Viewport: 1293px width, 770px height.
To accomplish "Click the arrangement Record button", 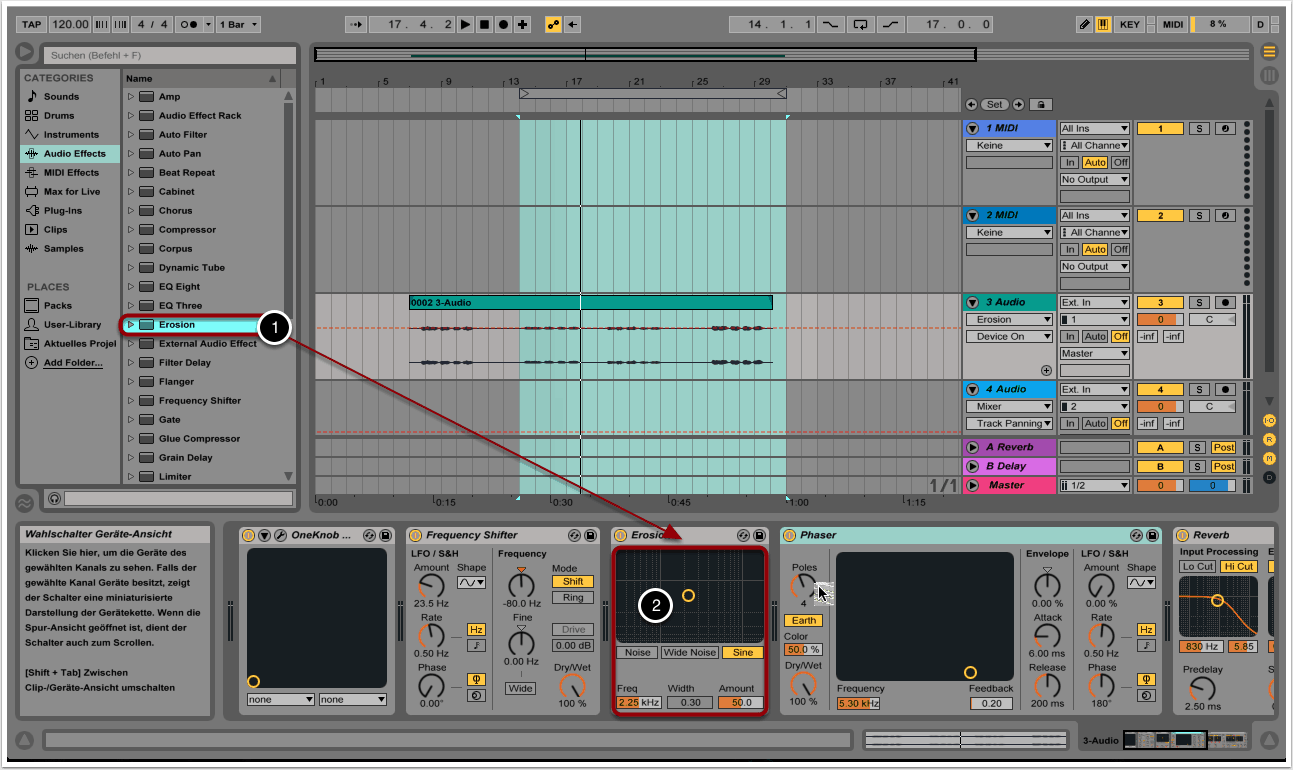I will [x=503, y=24].
